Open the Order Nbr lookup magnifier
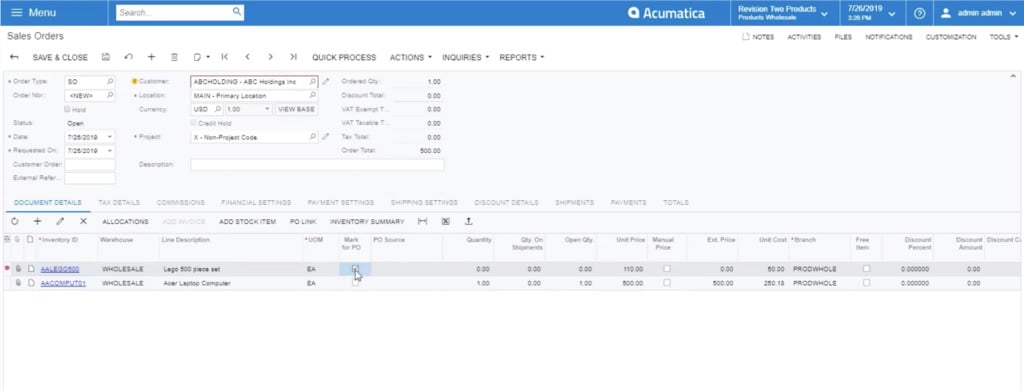Viewport: 1024px width, 391px height. coord(110,95)
